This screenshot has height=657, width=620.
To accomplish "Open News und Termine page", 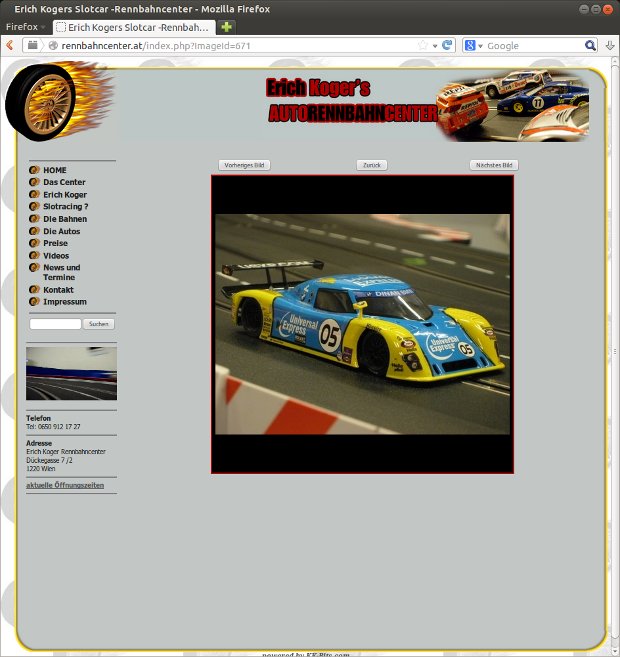I will tap(62, 272).
